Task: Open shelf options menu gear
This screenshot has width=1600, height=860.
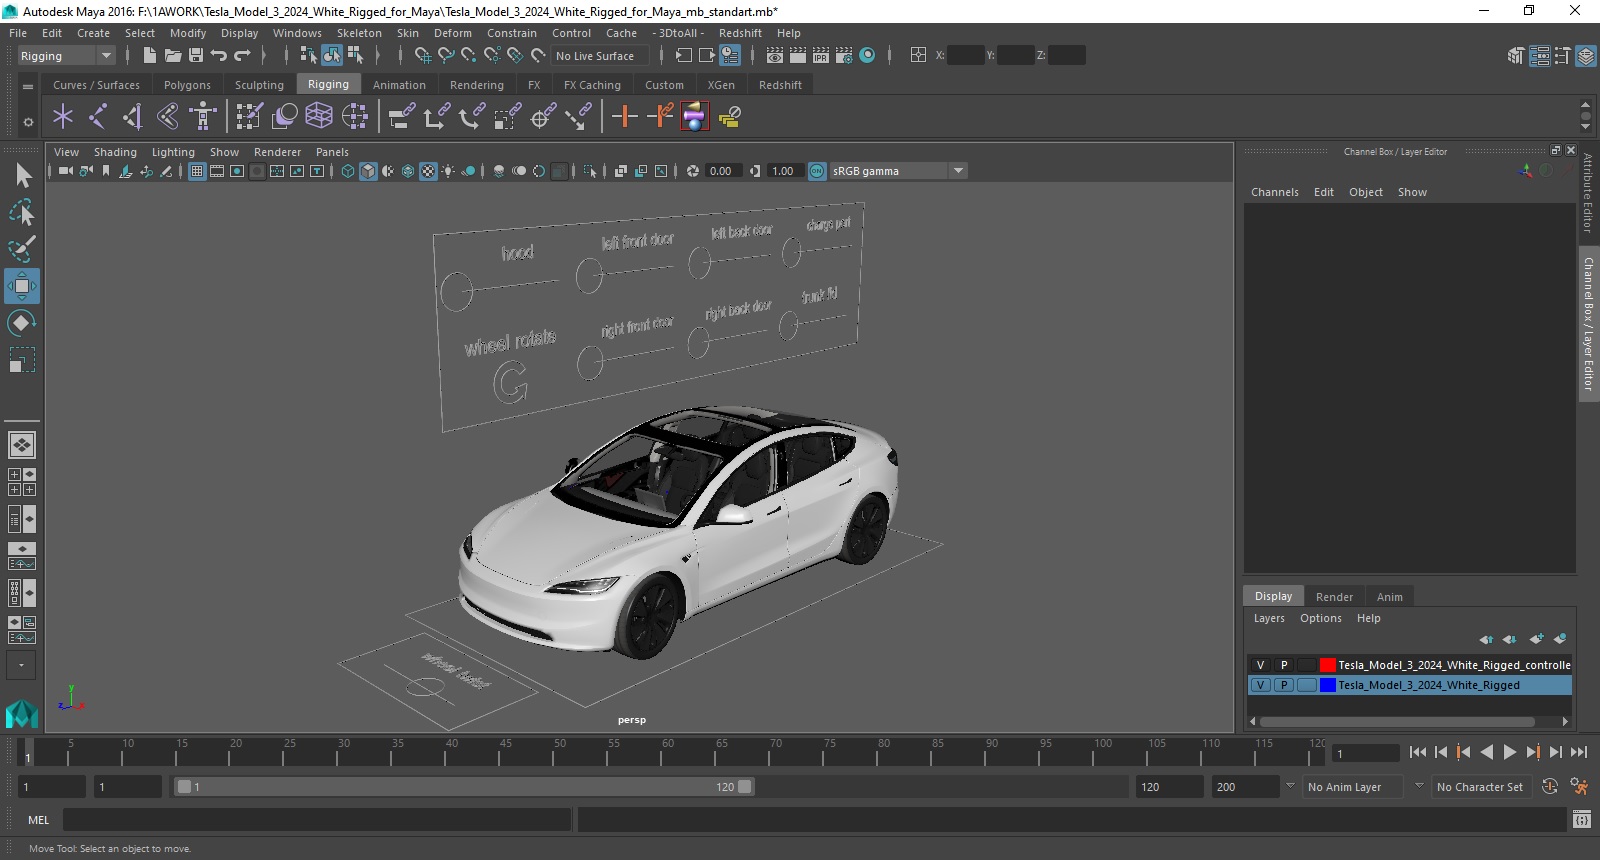Action: click(x=28, y=122)
